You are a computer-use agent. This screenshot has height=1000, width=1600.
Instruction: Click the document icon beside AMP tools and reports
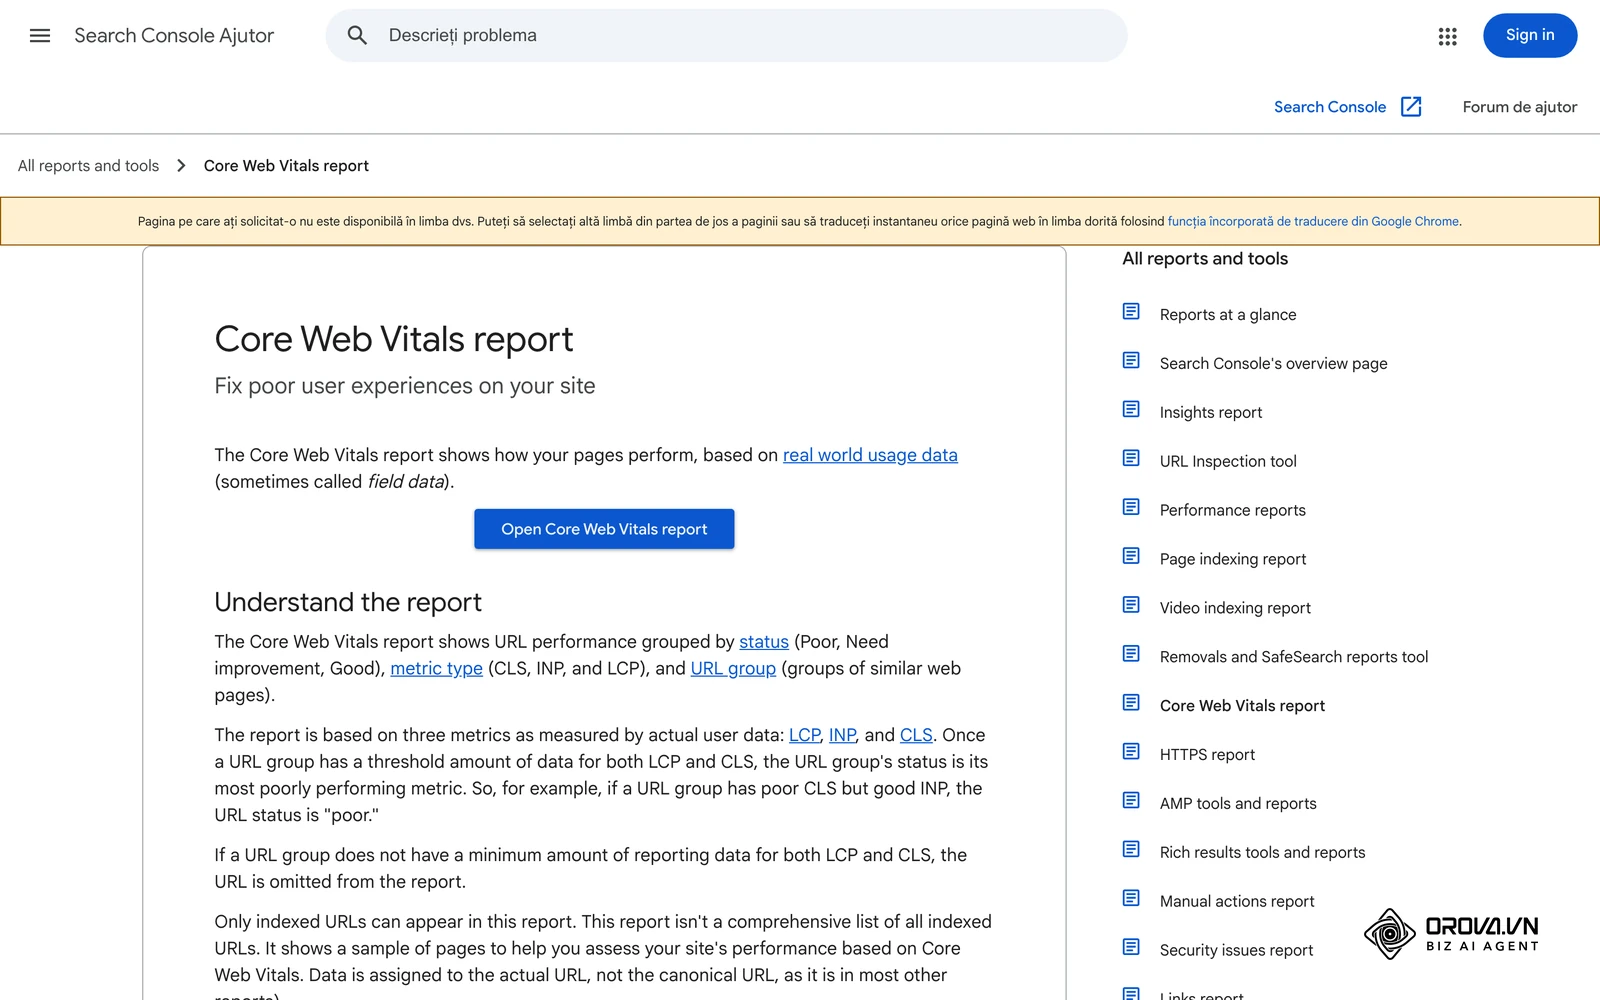point(1131,800)
